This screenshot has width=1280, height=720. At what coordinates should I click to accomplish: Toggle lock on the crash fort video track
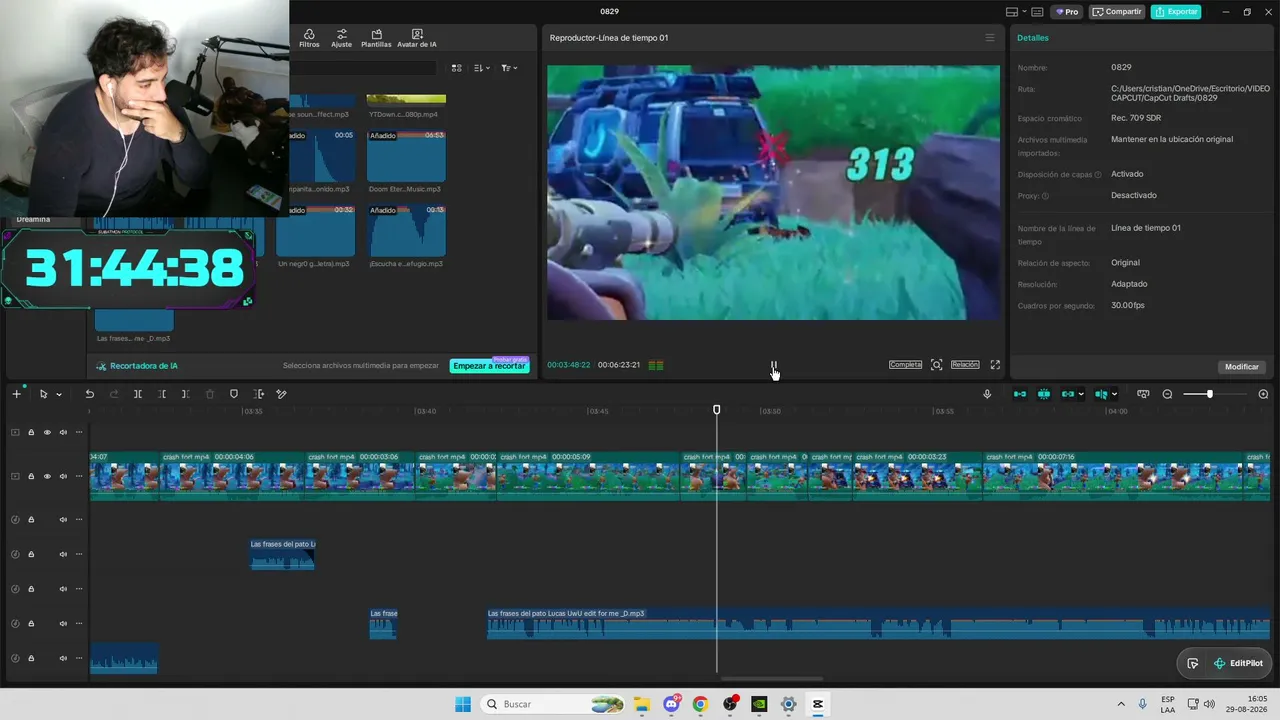tap(31, 476)
